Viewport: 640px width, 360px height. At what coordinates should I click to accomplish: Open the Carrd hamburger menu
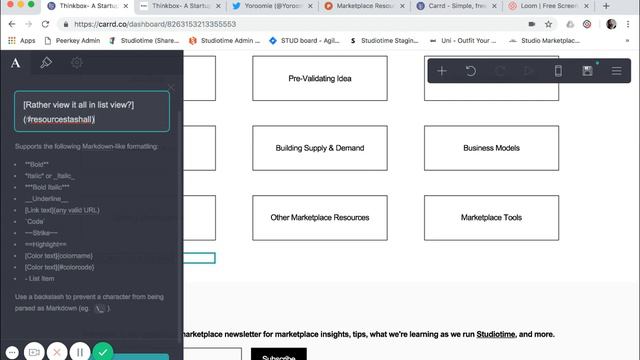tap(616, 71)
